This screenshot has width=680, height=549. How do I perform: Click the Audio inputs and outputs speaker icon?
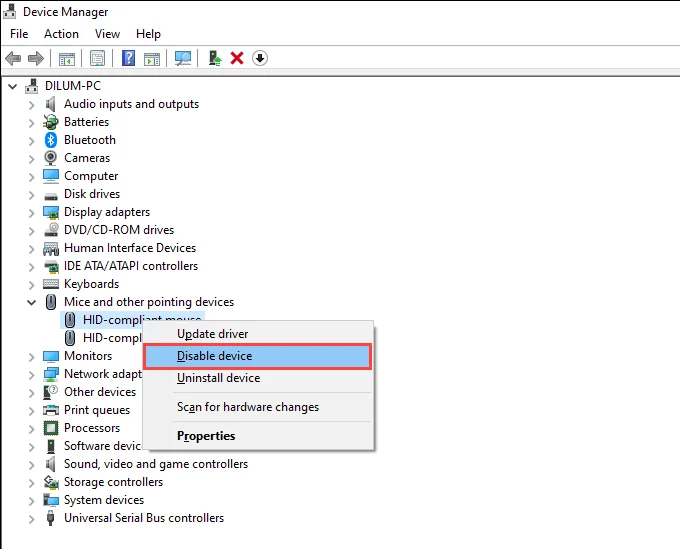(x=51, y=104)
